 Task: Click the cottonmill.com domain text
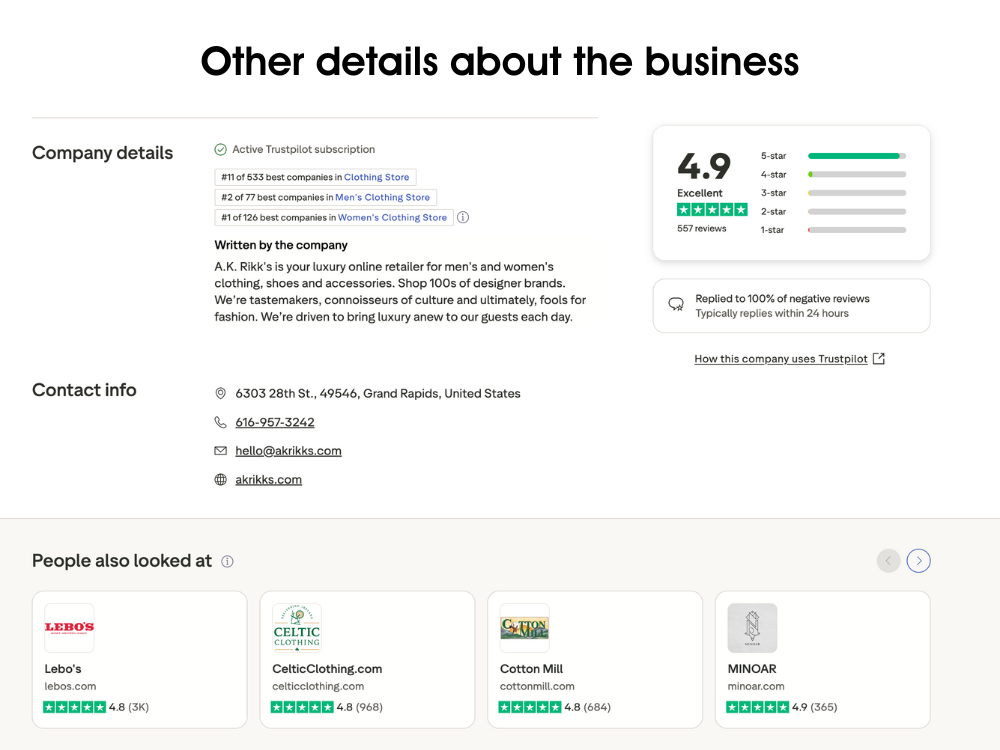[x=537, y=686]
